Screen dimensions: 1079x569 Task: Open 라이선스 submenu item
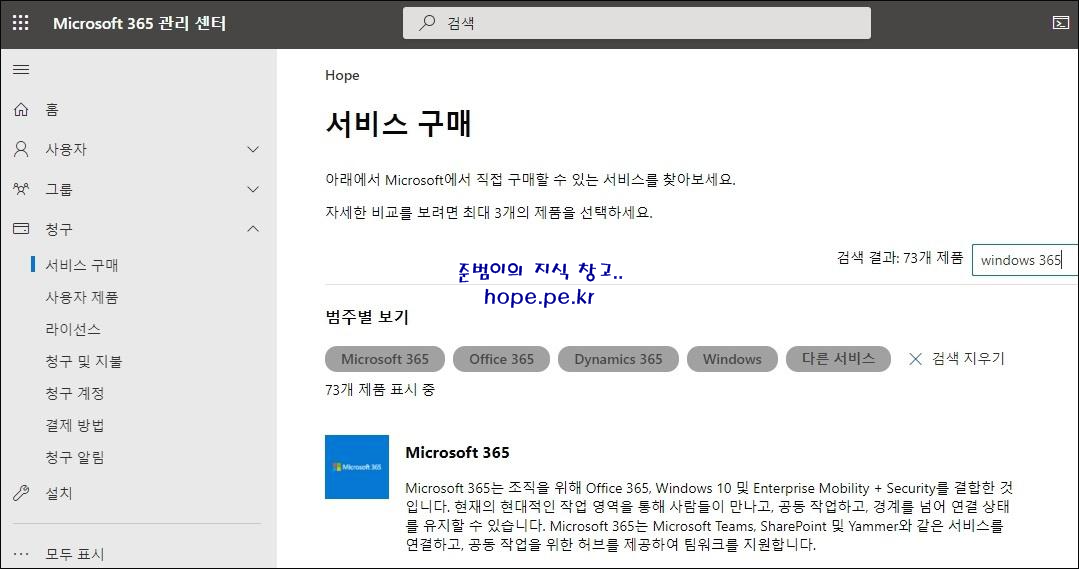(x=73, y=330)
